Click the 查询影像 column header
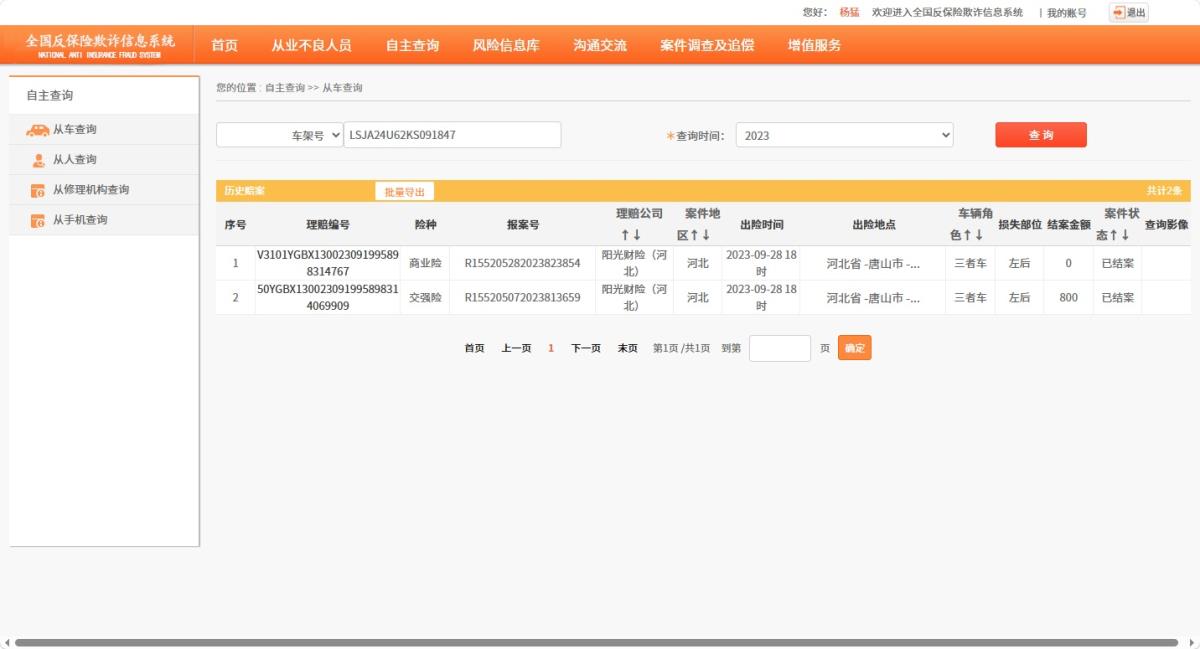 pyautogui.click(x=1166, y=224)
